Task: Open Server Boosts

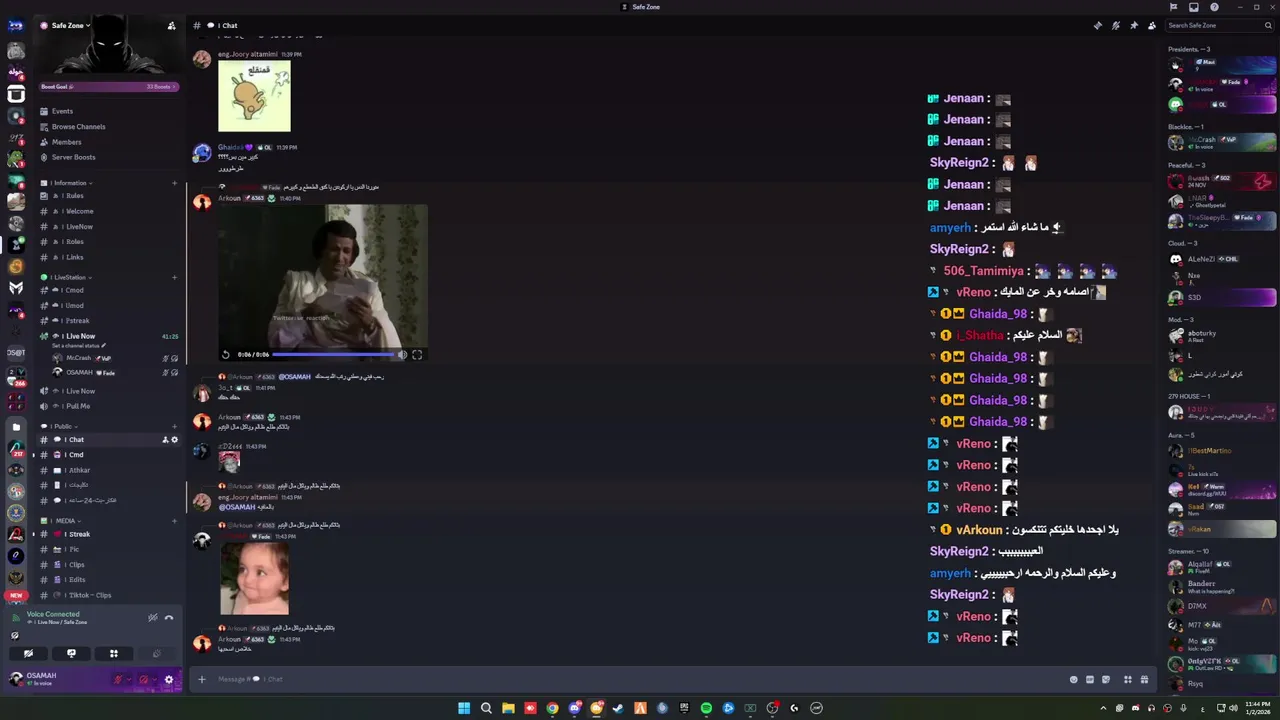Action: (108, 157)
